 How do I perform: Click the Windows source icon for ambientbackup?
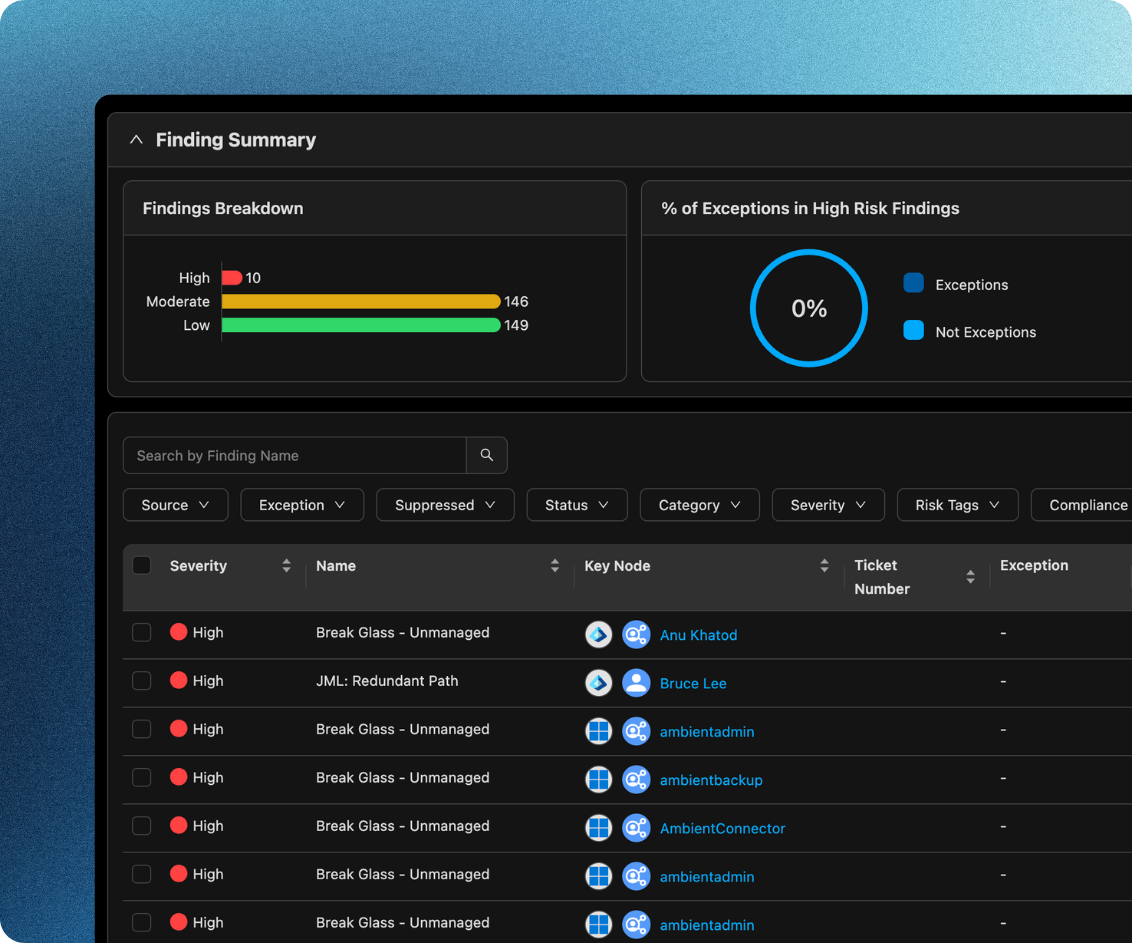[x=598, y=780]
